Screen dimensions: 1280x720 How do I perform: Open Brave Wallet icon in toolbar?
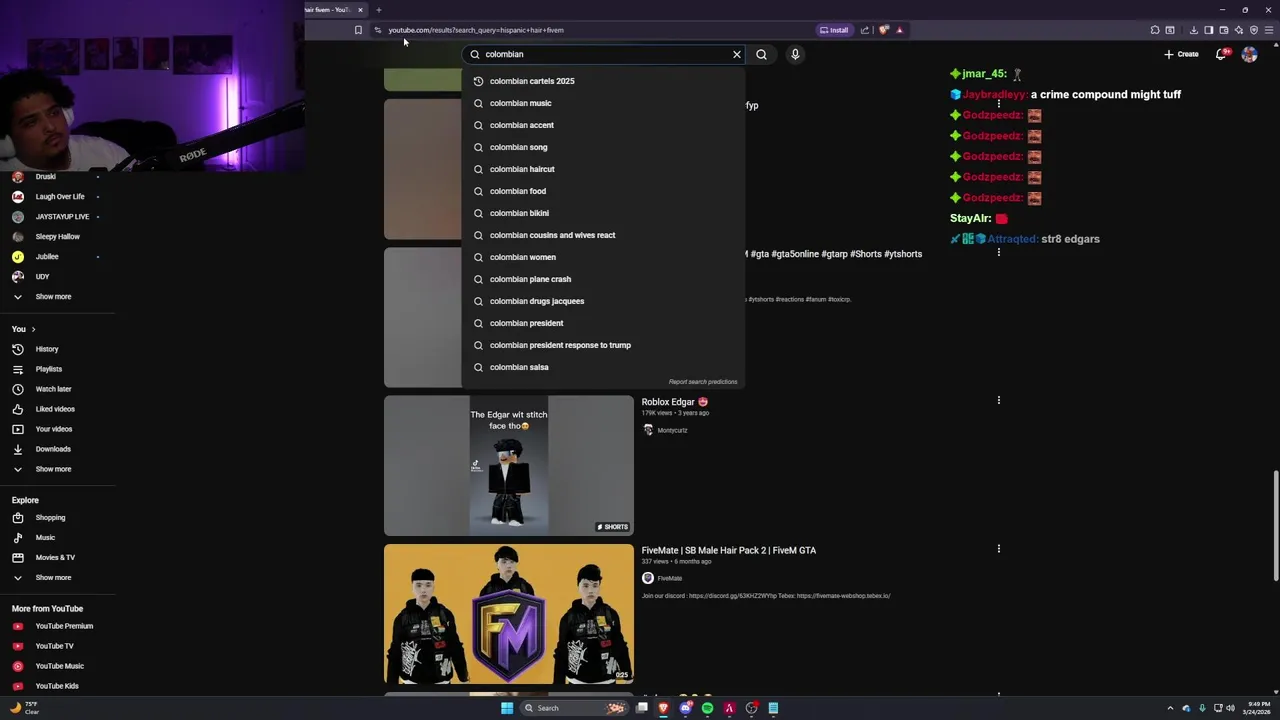tap(1224, 30)
